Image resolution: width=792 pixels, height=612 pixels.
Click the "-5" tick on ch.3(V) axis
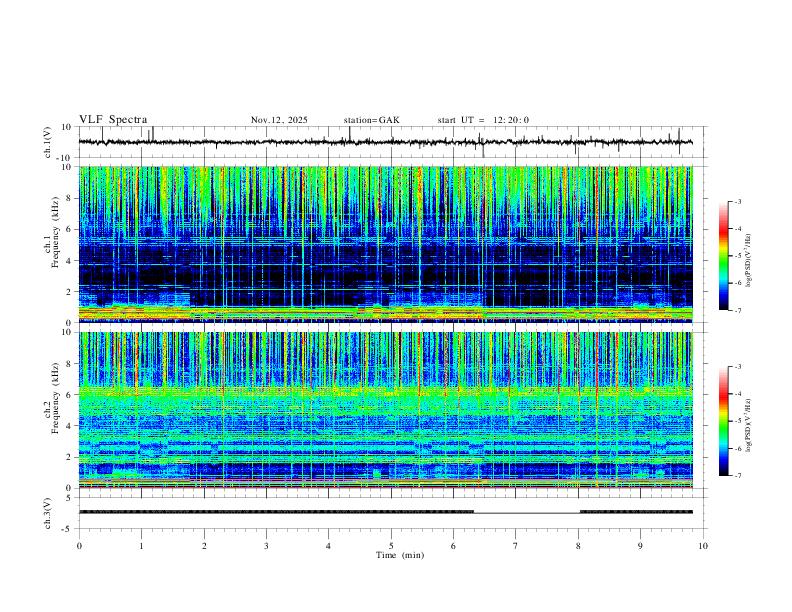point(68,529)
